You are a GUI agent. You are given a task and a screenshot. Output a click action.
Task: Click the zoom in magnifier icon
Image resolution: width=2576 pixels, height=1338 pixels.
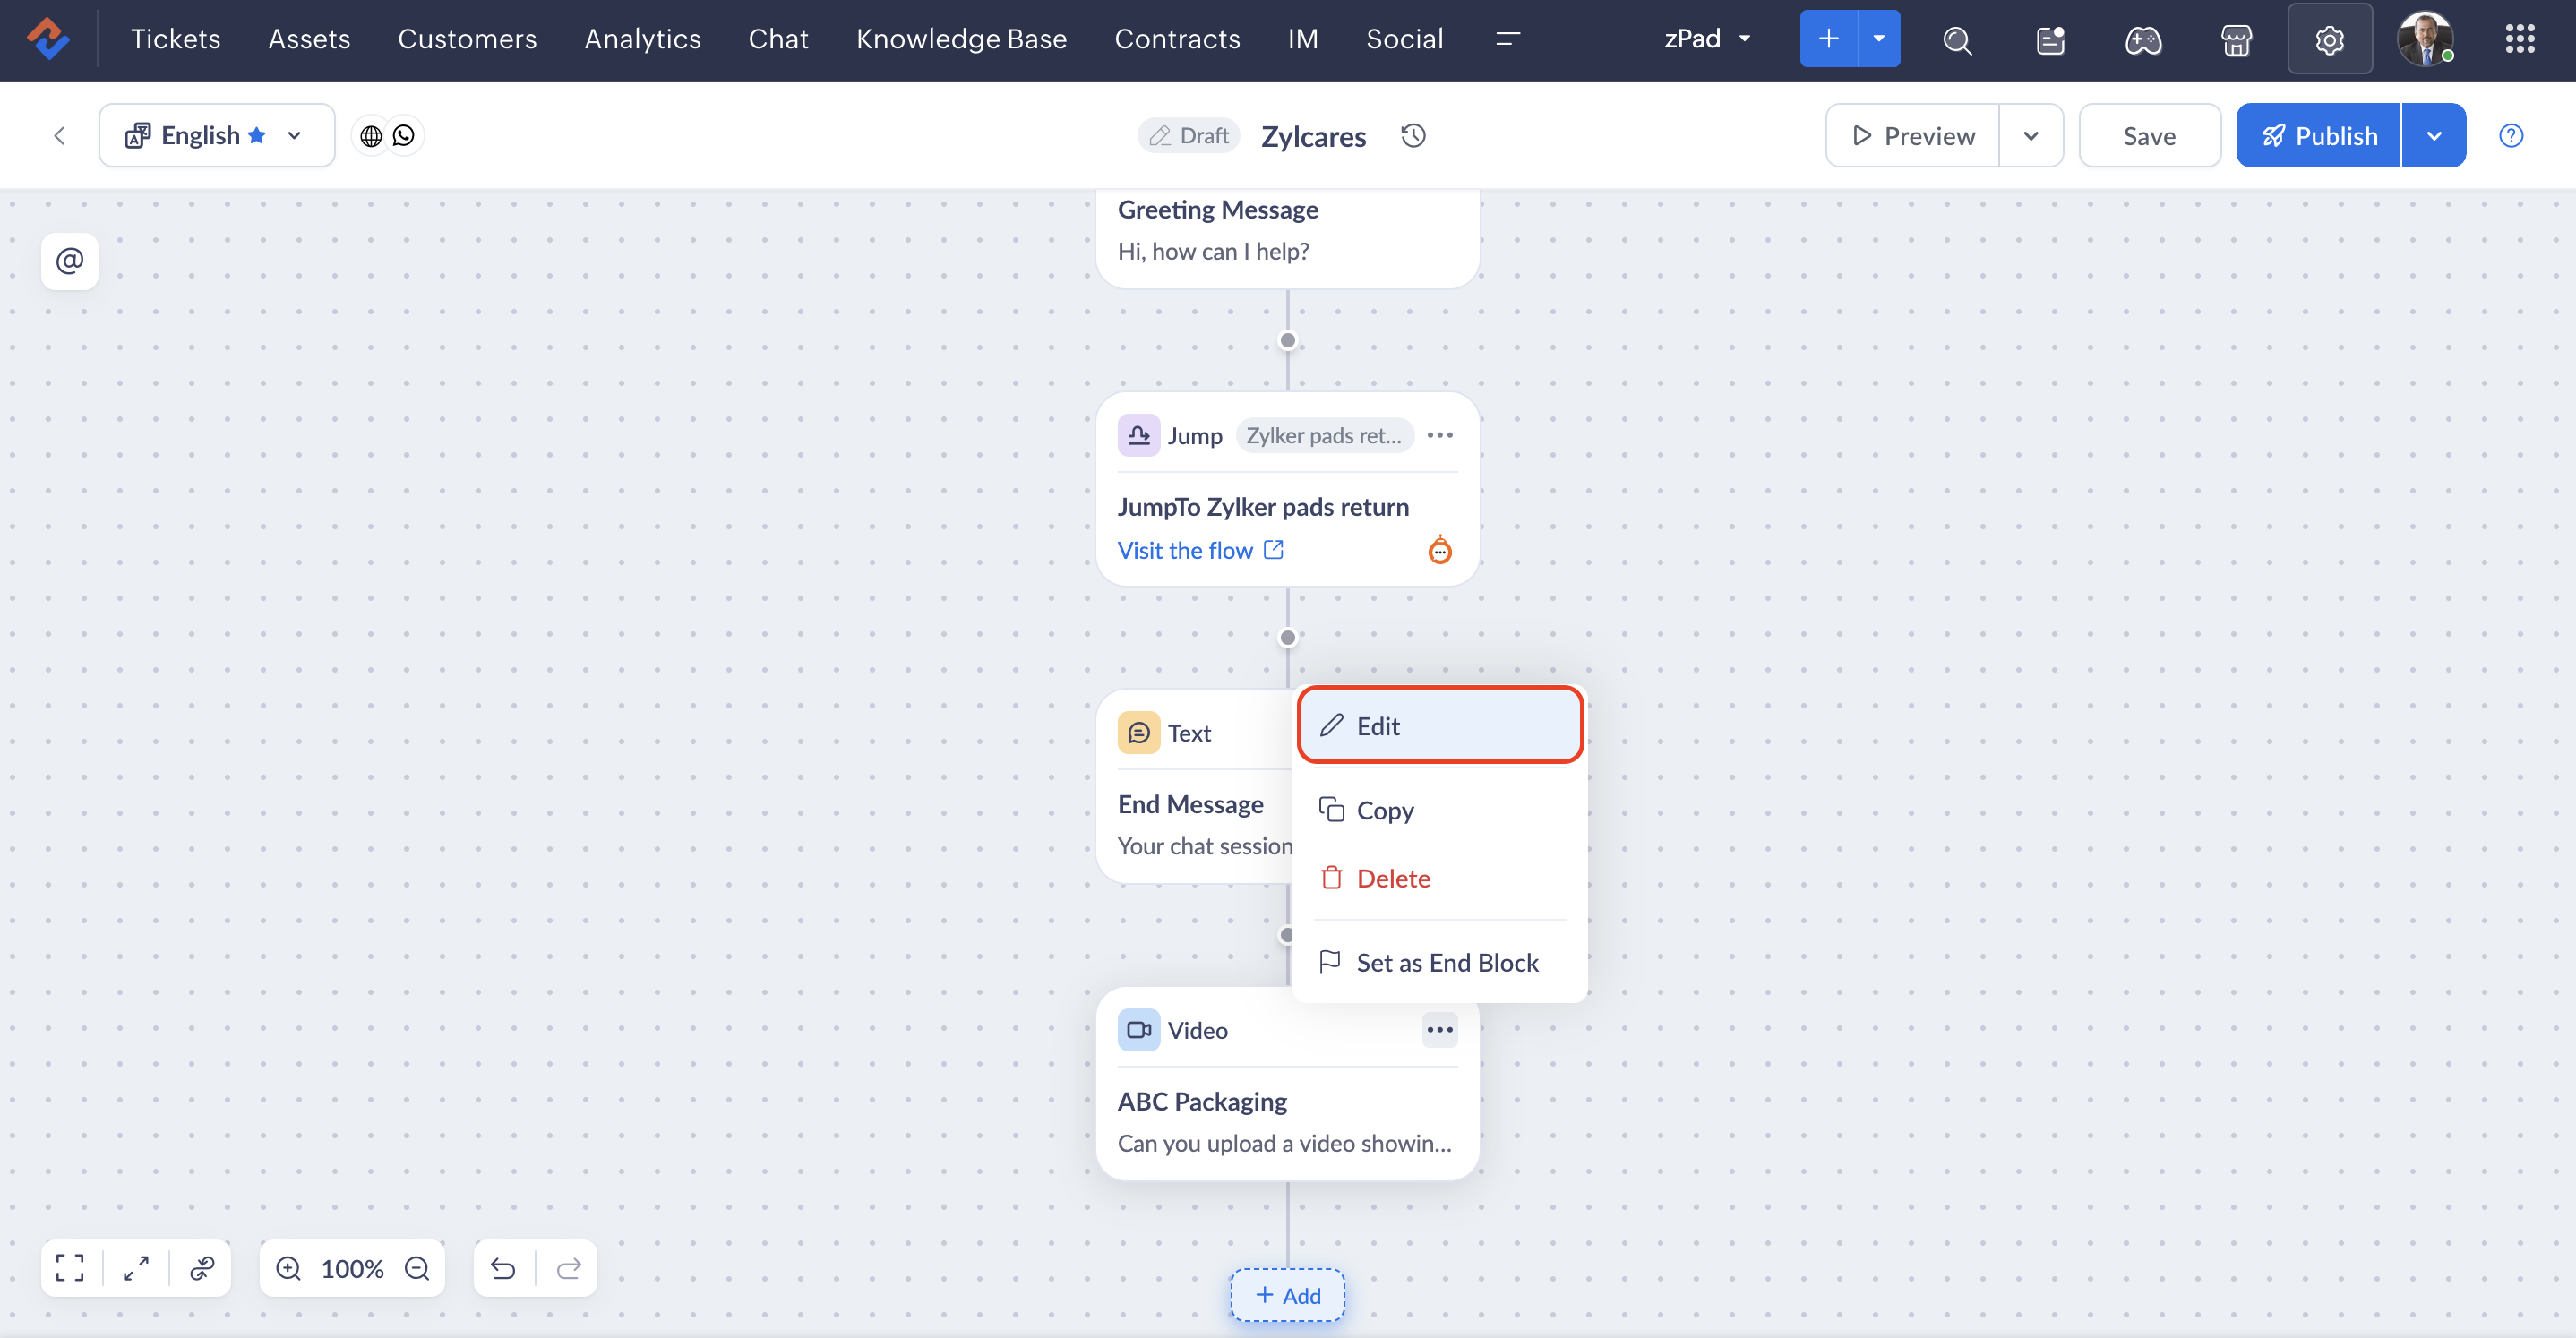click(288, 1268)
